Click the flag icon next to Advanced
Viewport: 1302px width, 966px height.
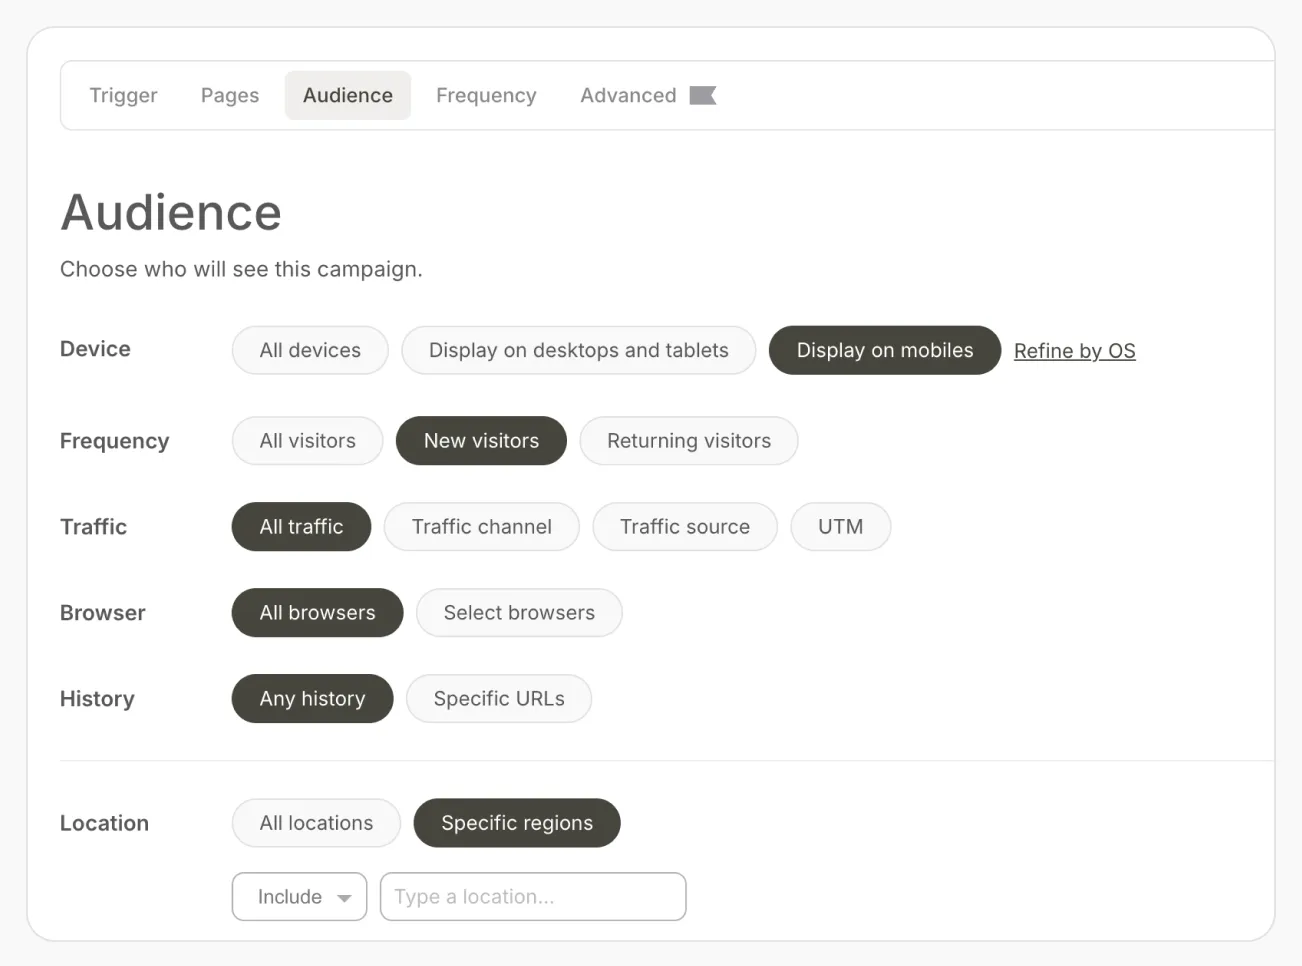pos(703,95)
